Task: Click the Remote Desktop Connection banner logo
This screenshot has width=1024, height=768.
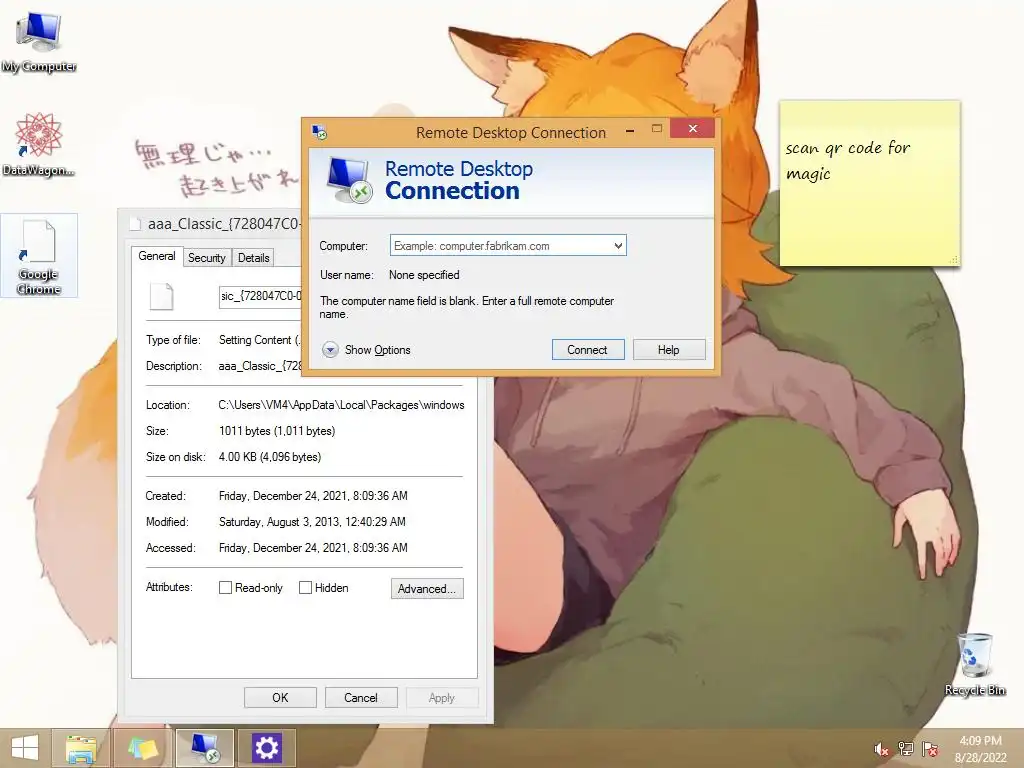Action: tap(349, 180)
